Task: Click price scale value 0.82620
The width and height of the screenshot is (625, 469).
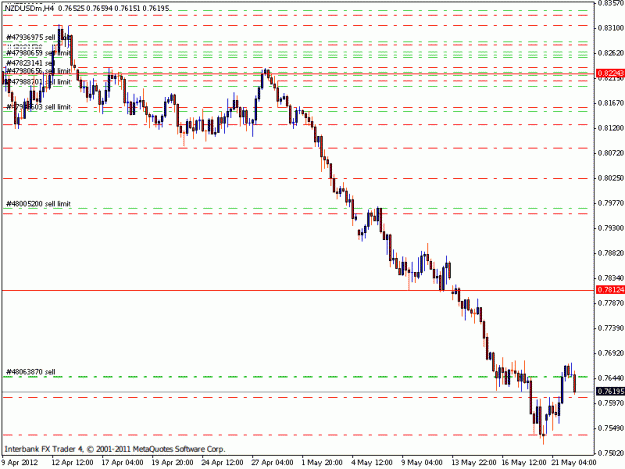Action: [611, 53]
